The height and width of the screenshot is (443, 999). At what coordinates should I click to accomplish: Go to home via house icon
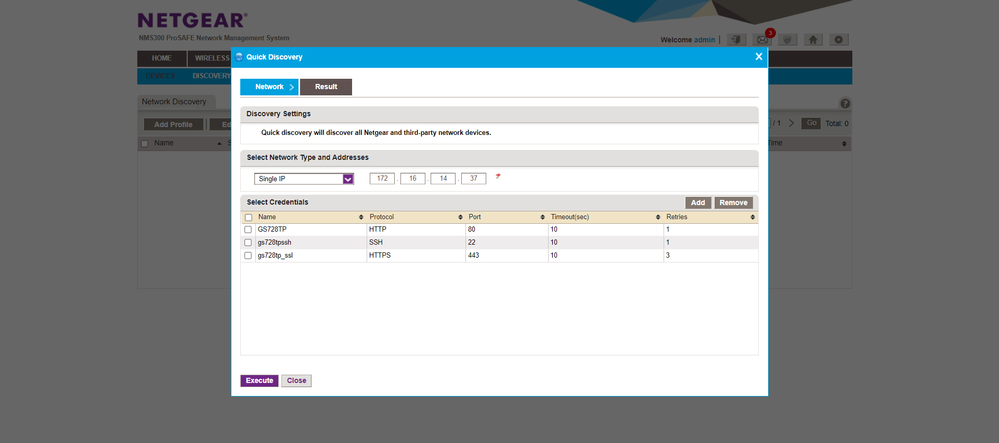click(x=814, y=40)
